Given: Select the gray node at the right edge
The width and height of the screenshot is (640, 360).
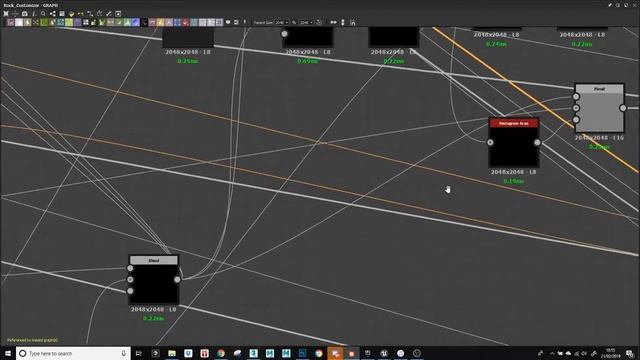Looking at the screenshot, I should tap(599, 108).
